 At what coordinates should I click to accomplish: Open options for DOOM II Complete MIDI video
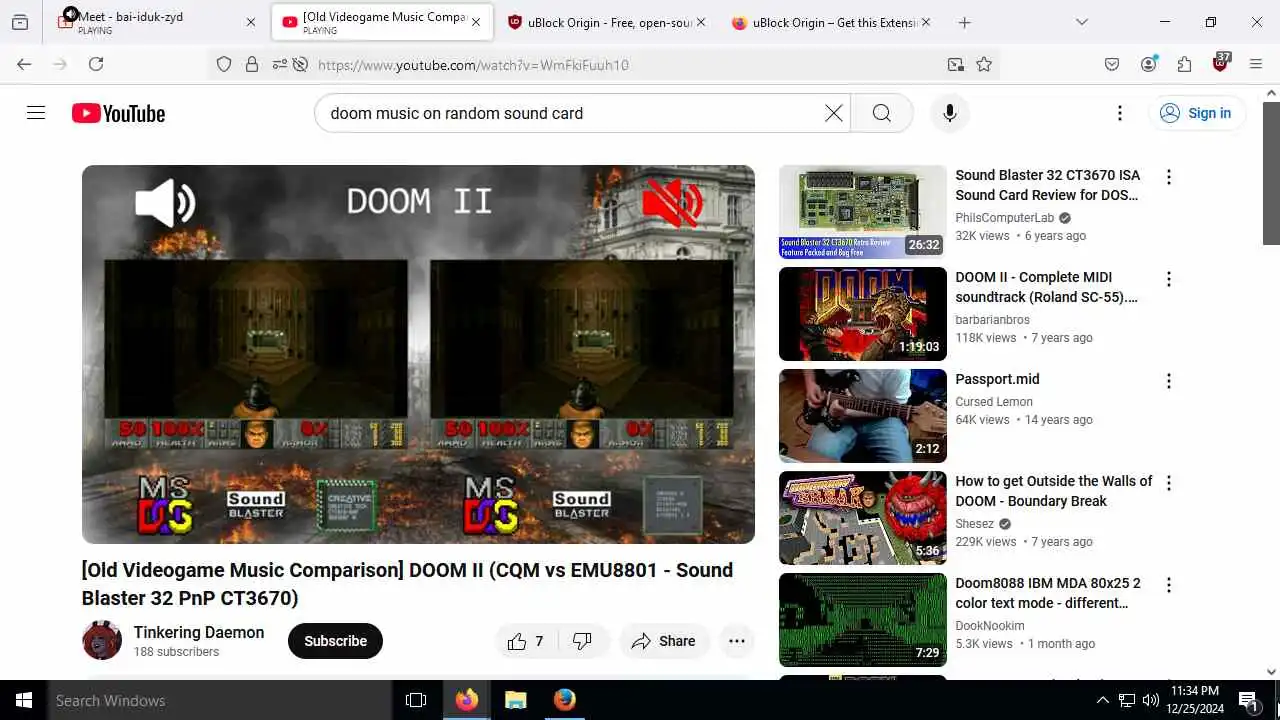click(1168, 279)
